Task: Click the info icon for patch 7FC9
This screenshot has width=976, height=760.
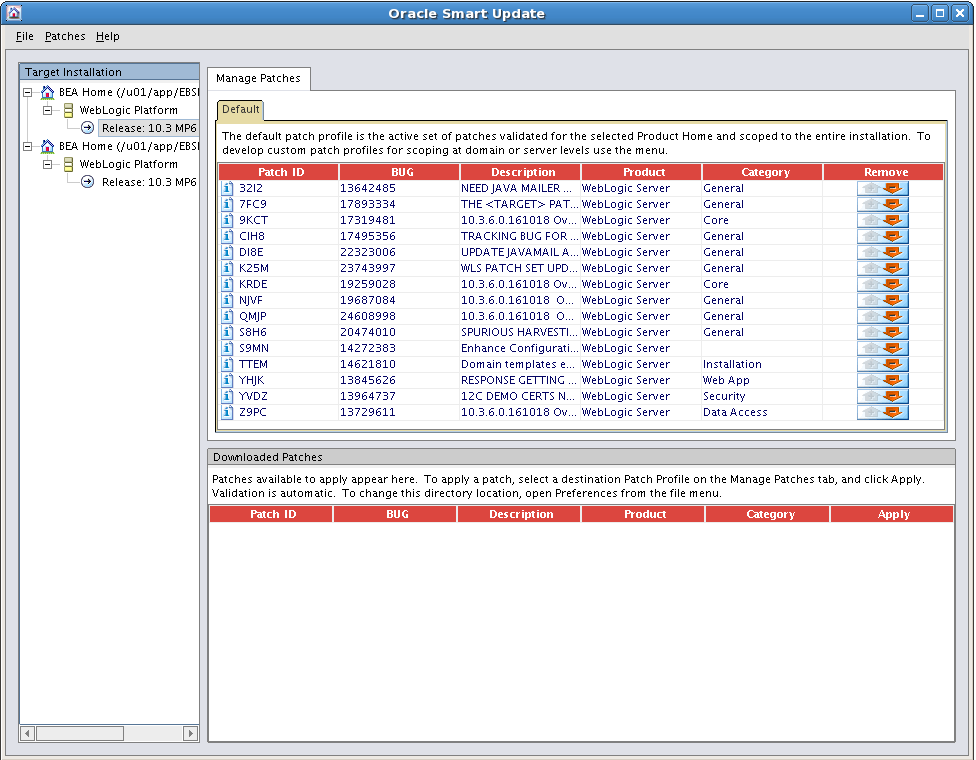Action: (x=228, y=204)
